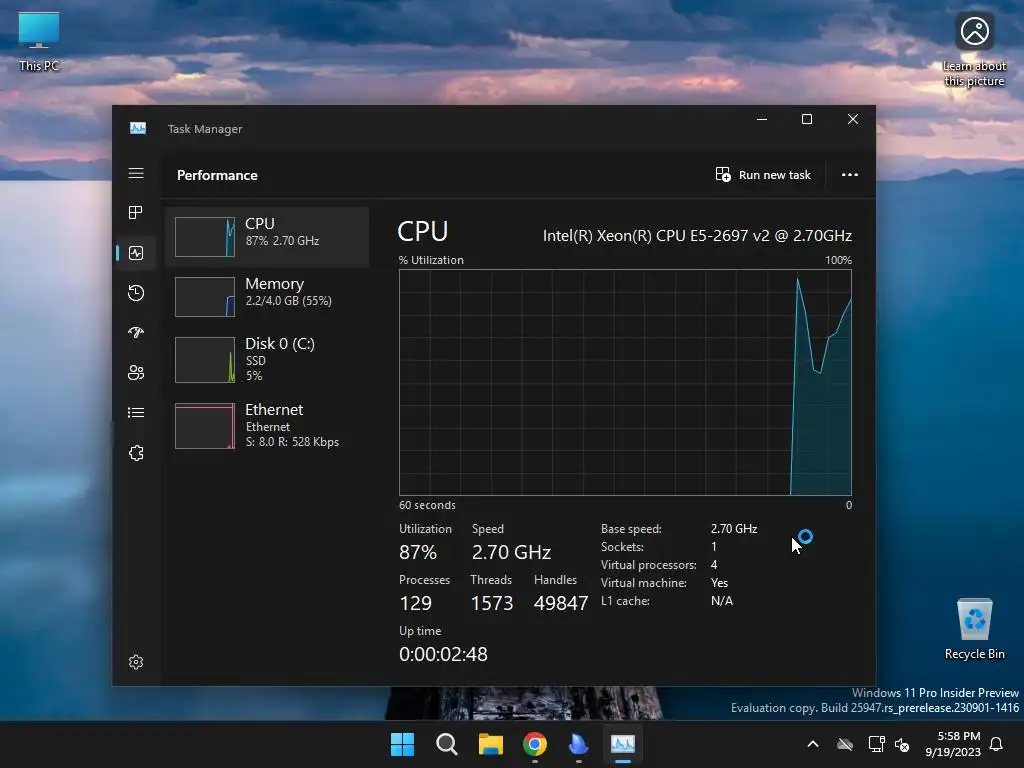Image resolution: width=1024 pixels, height=768 pixels.
Task: Click the Handles count 49847
Action: (x=561, y=603)
